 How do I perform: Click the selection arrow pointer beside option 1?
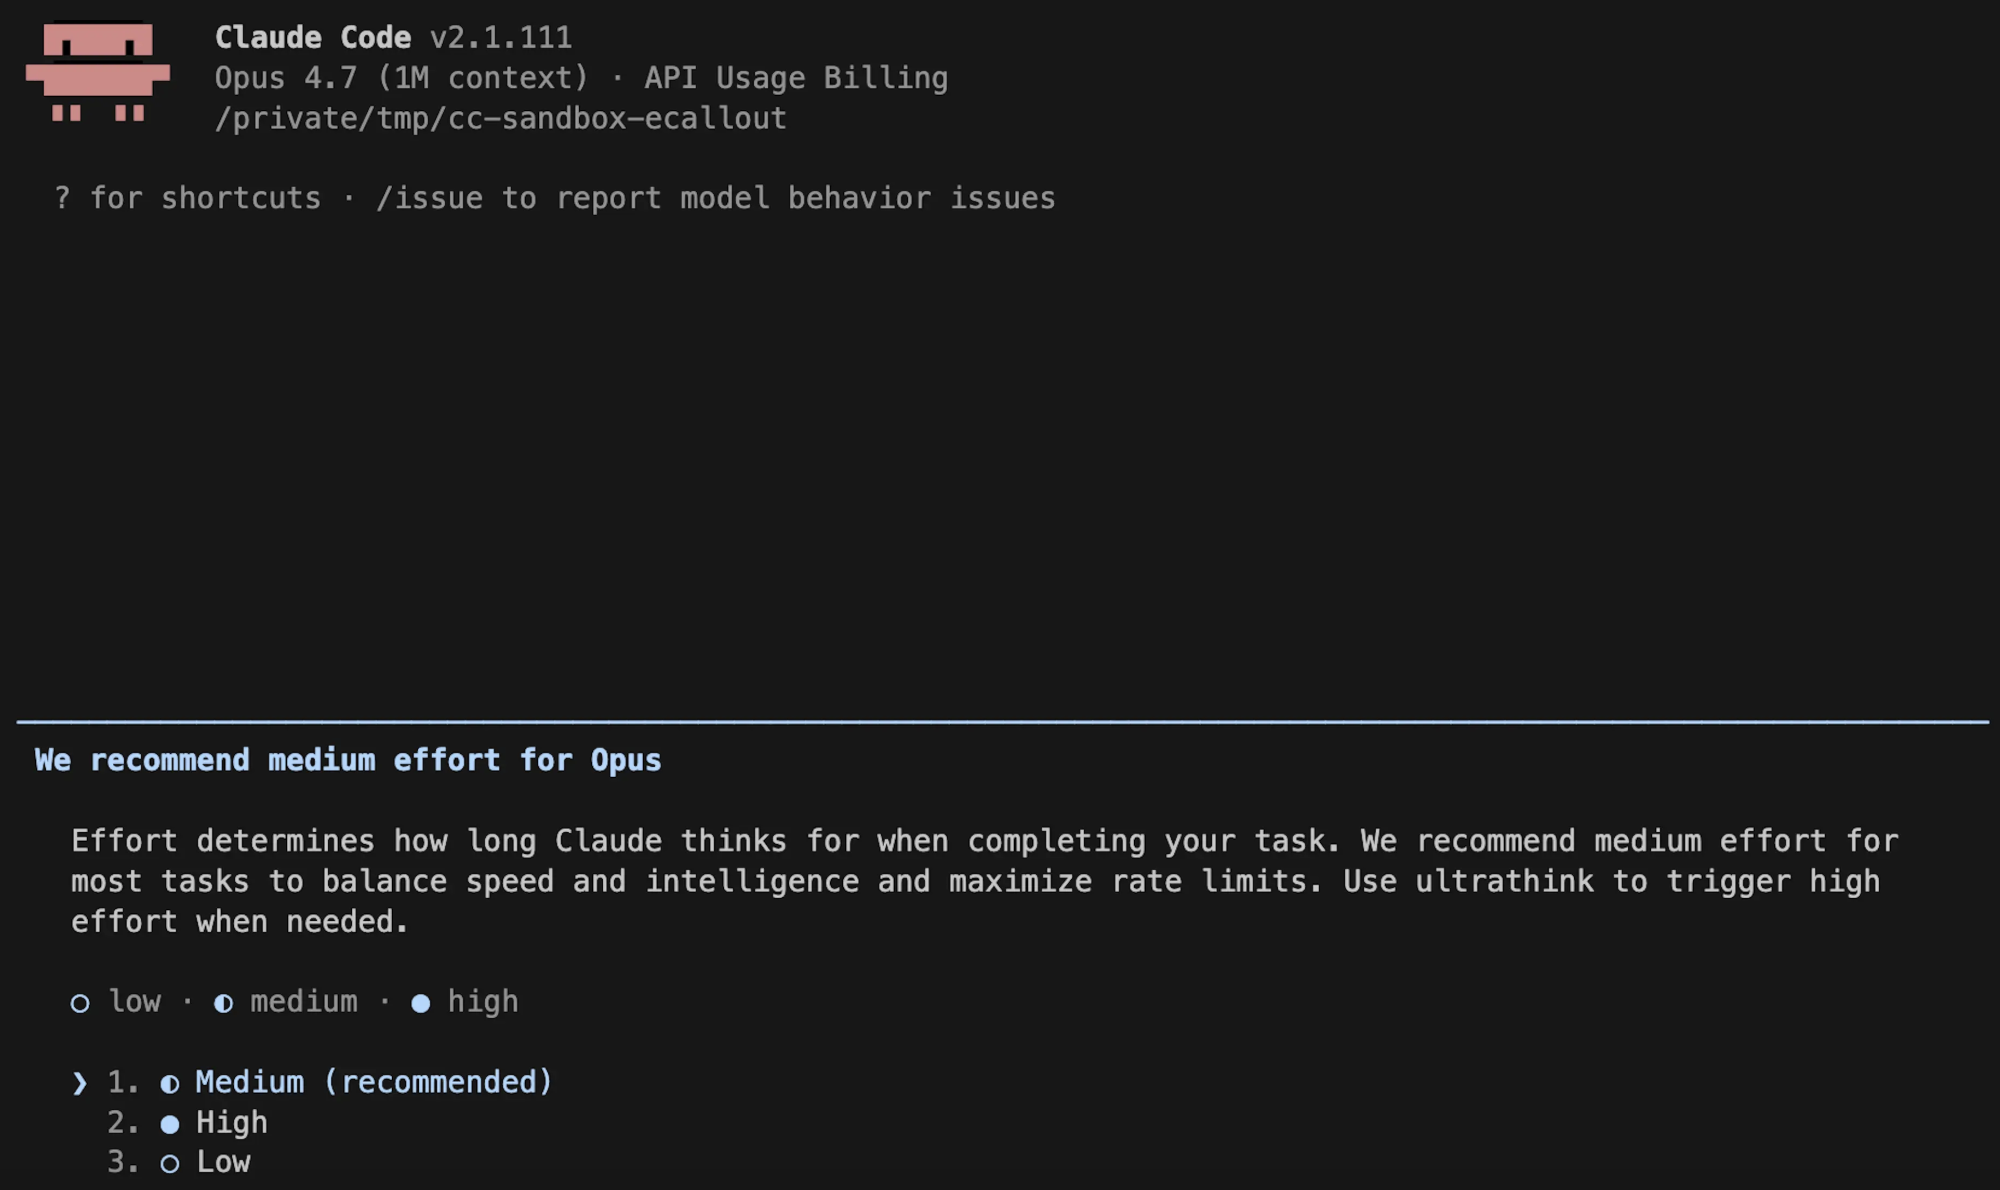point(80,1083)
